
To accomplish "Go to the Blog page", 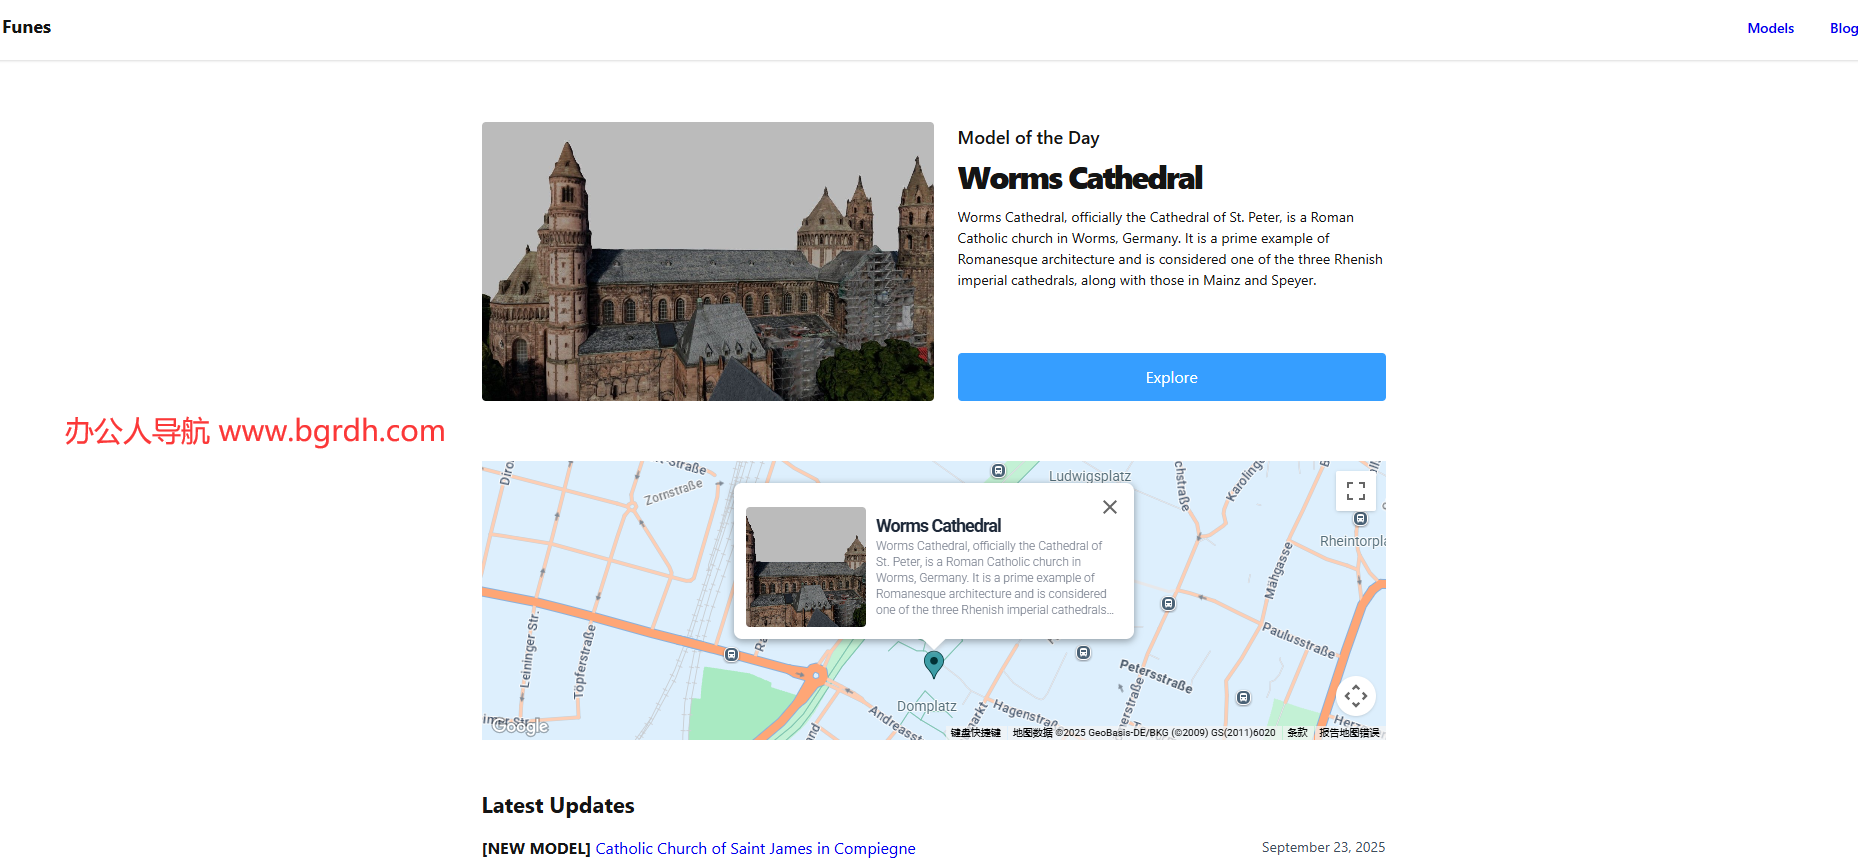I will 1843,28.
